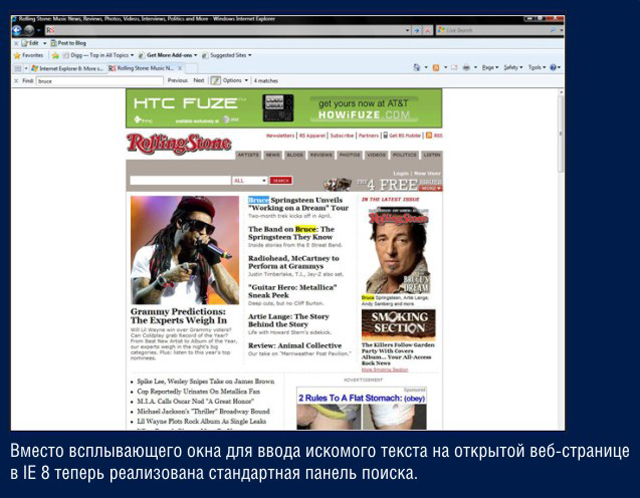The image size is (640, 498).
Task: Switch to the Rolling Stone: Music N... tab
Action: [142, 68]
